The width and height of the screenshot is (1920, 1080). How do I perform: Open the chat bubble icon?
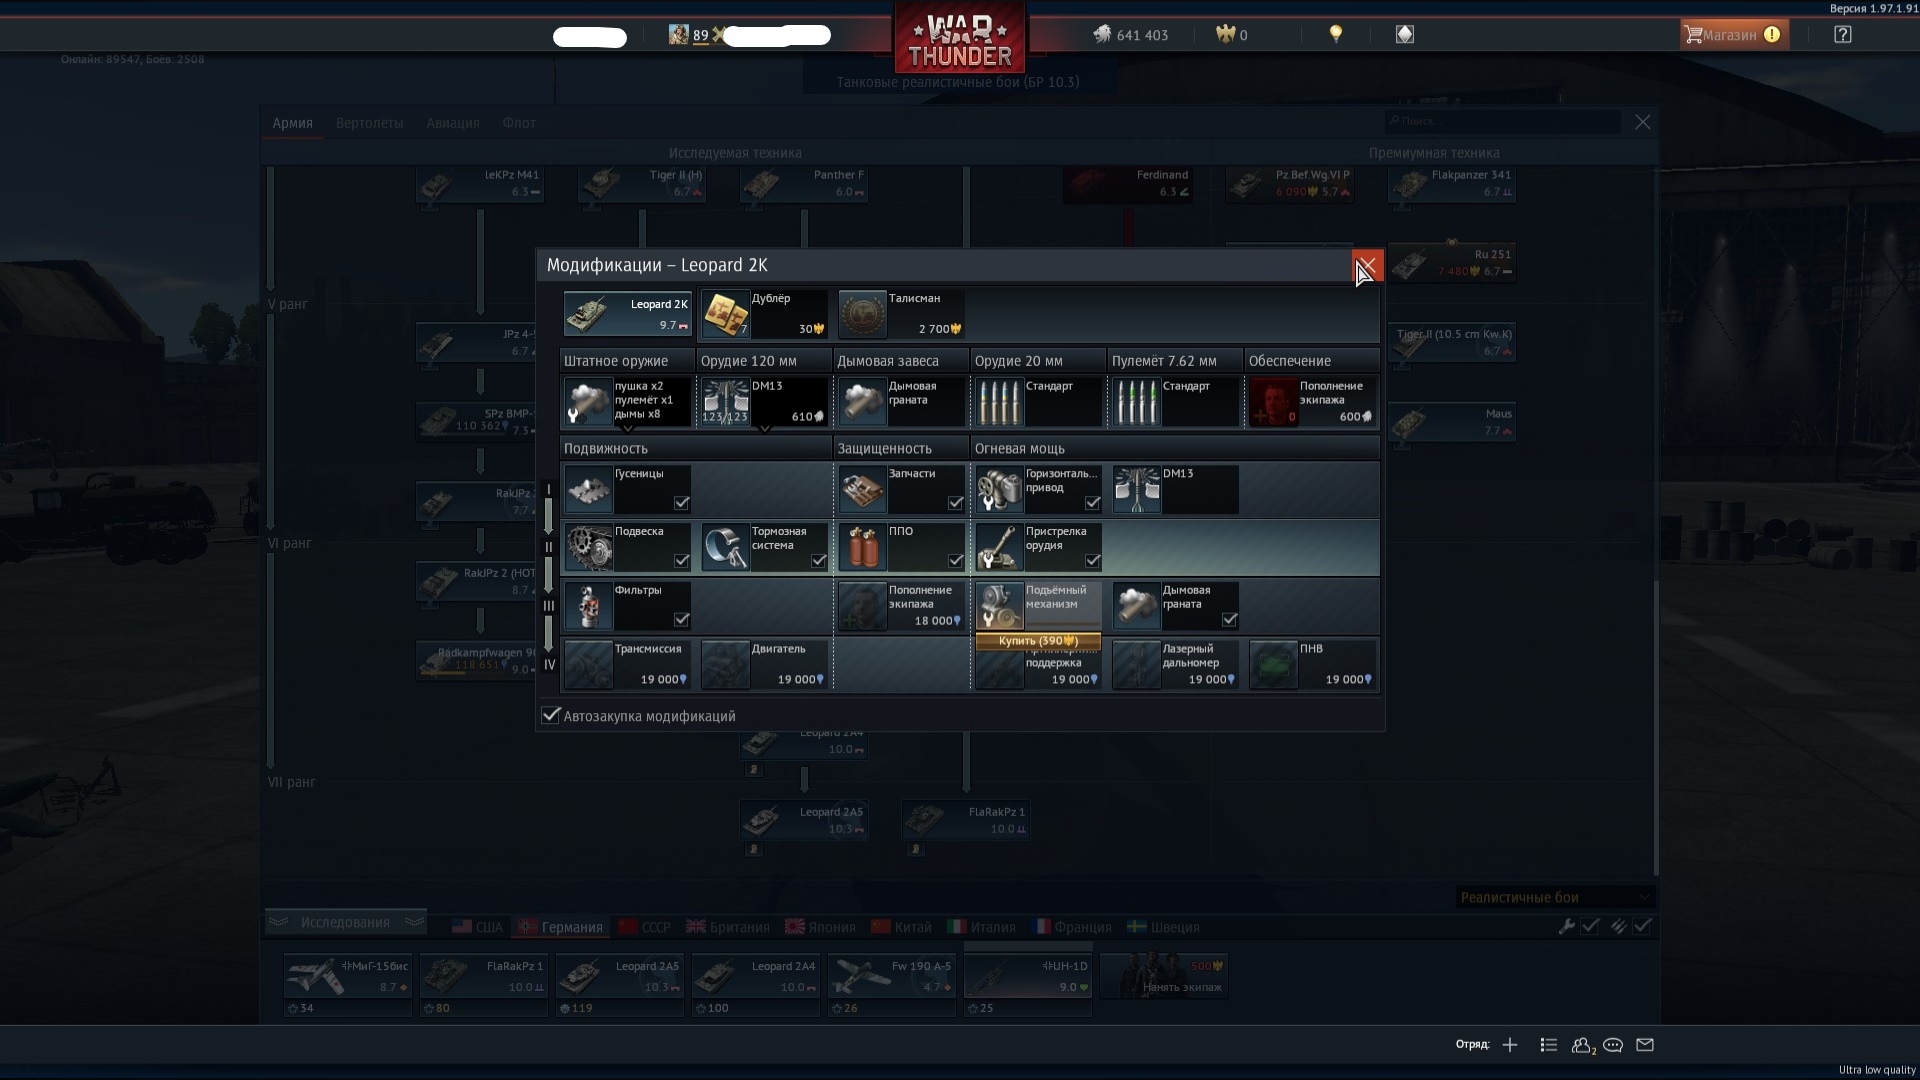[x=1613, y=1045]
